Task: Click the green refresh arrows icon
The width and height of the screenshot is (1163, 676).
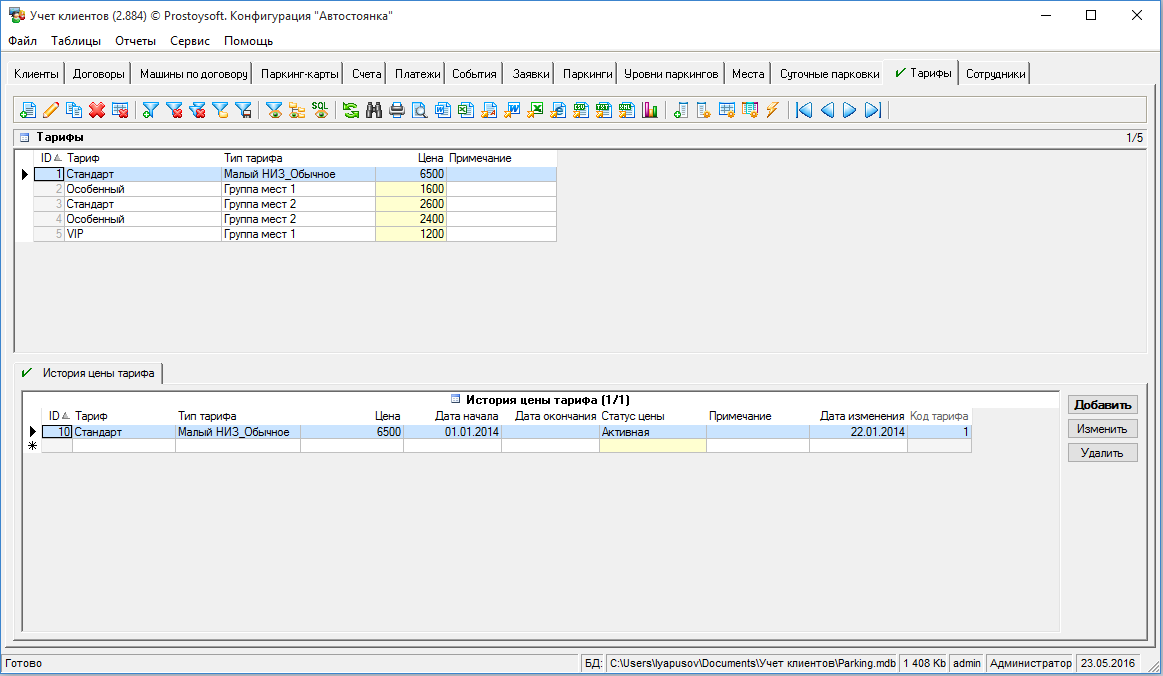Action: (351, 110)
